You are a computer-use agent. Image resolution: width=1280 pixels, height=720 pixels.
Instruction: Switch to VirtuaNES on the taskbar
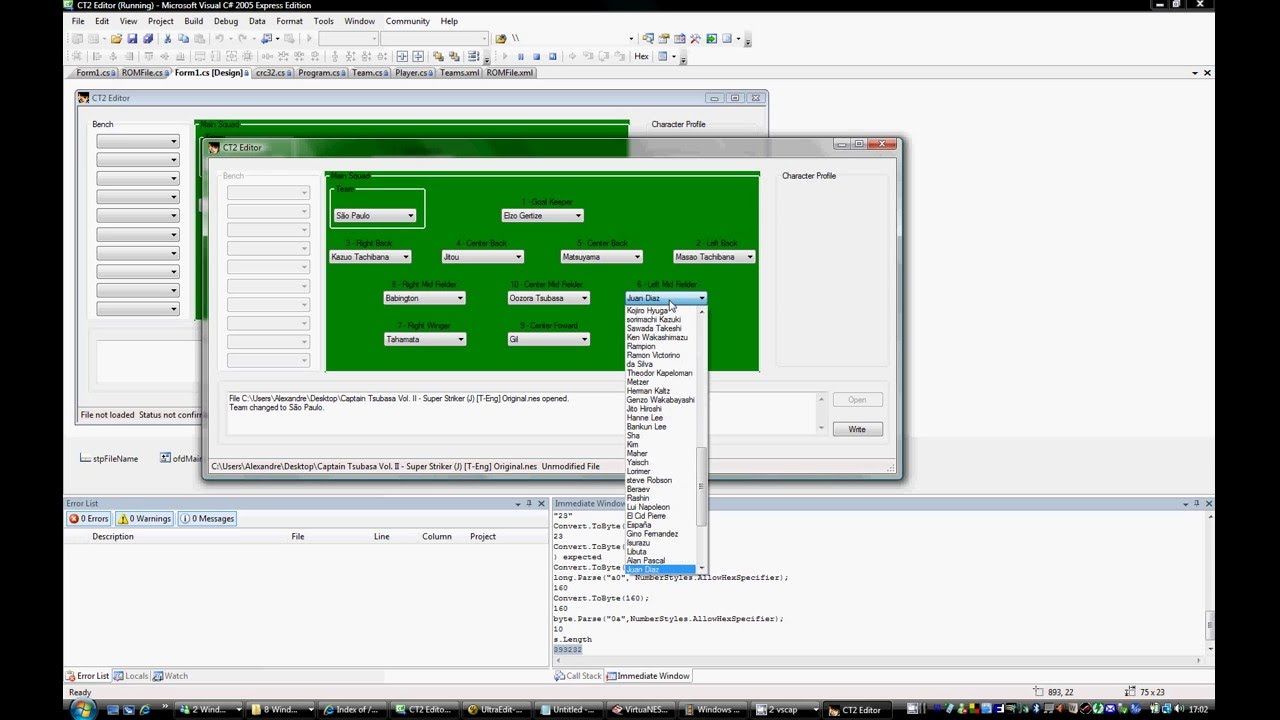coord(639,710)
